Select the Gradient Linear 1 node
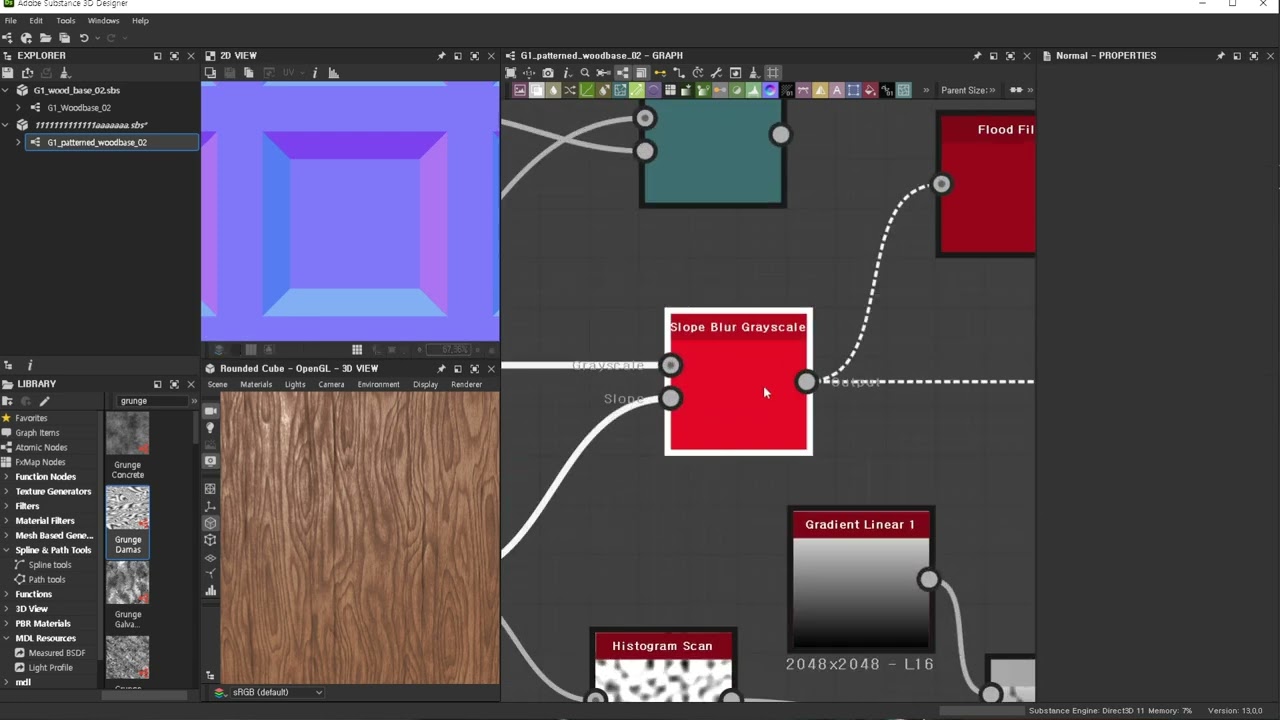 point(861,580)
